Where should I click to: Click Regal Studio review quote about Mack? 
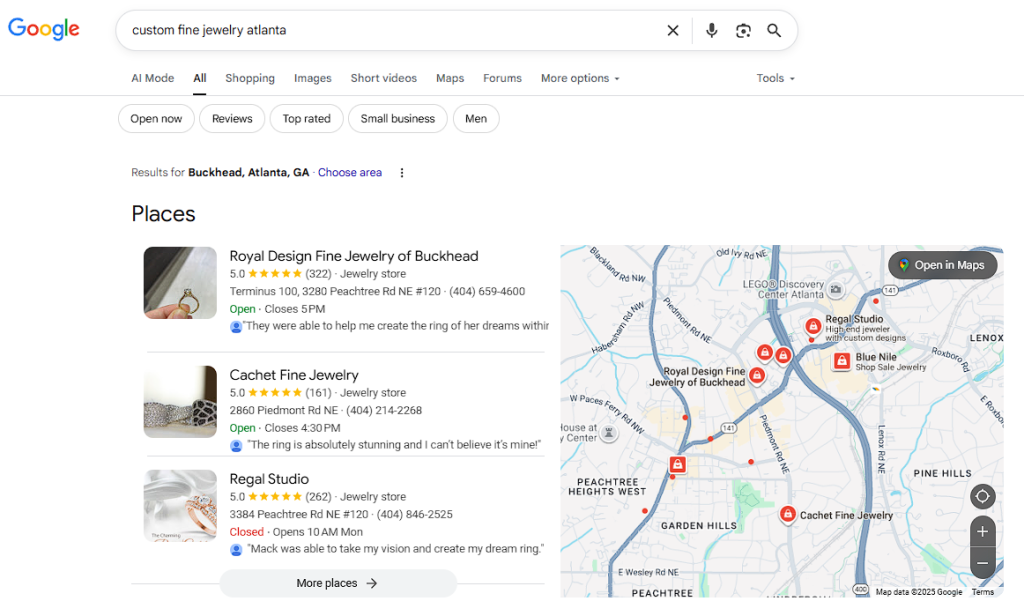(396, 549)
